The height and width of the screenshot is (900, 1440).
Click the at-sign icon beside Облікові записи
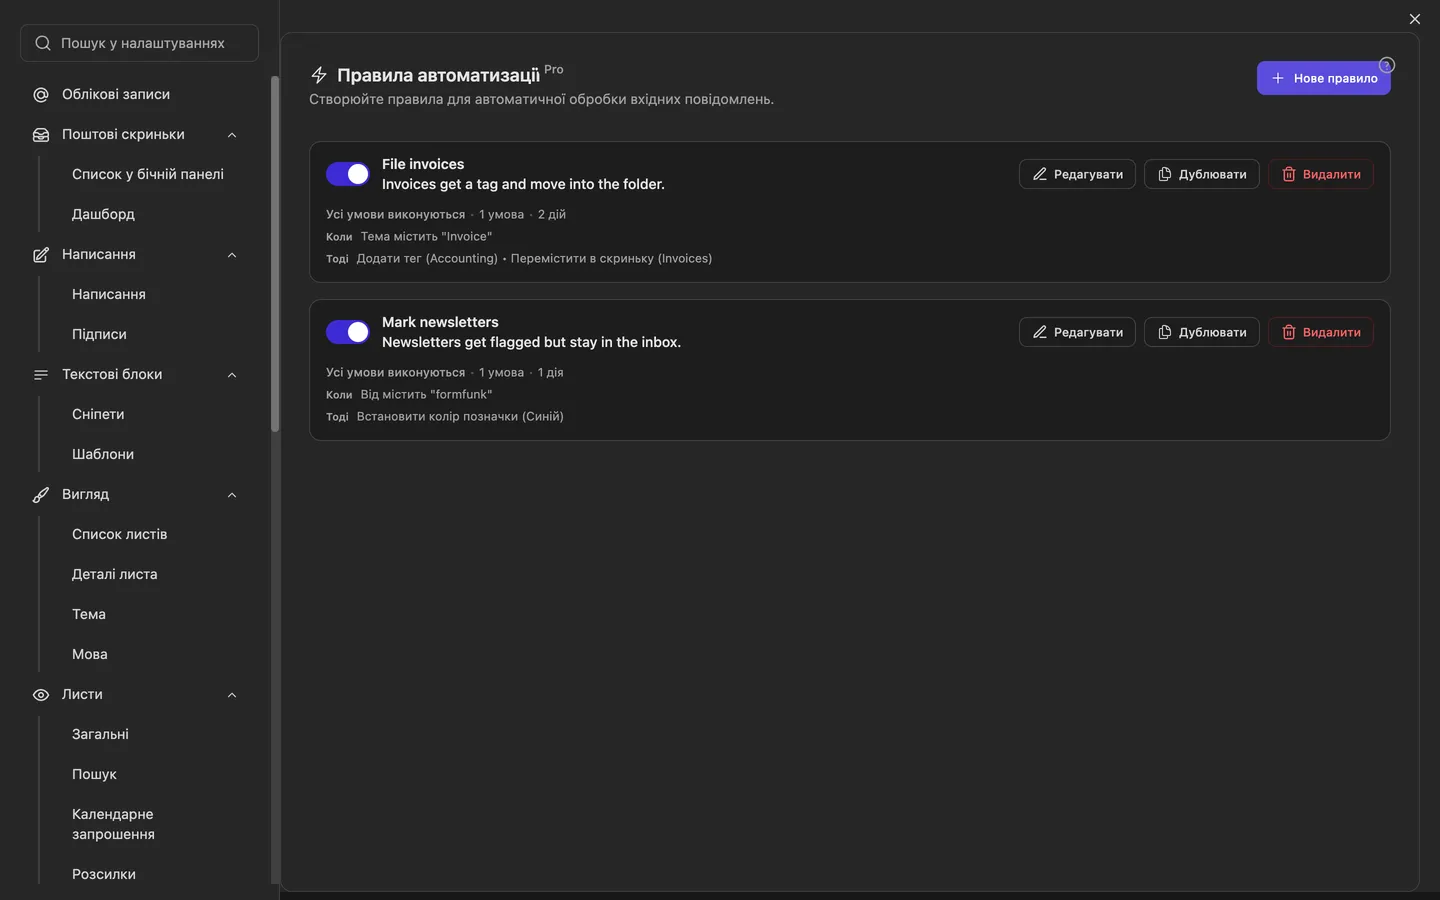tap(41, 95)
